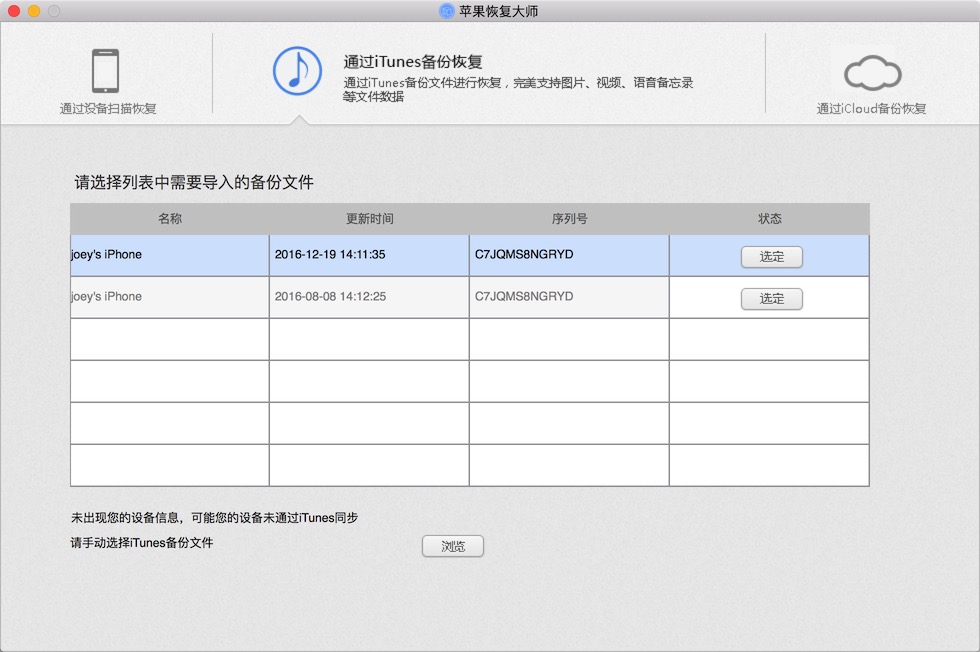The image size is (980, 652).
Task: Click the 序列号 column header
Action: tap(569, 219)
